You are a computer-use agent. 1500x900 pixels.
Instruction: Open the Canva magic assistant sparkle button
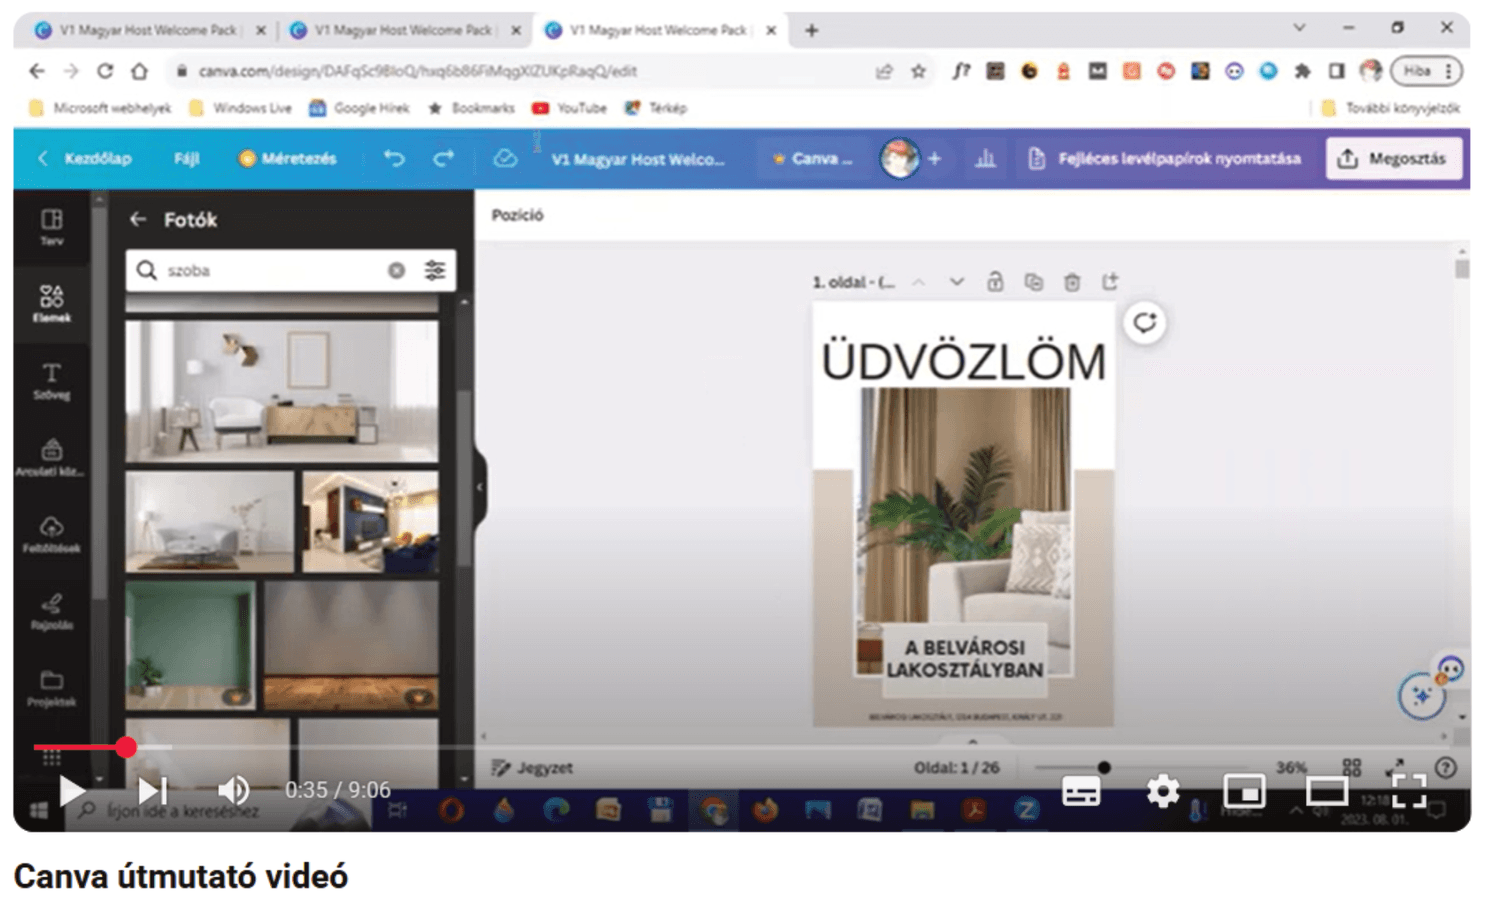(x=1421, y=696)
